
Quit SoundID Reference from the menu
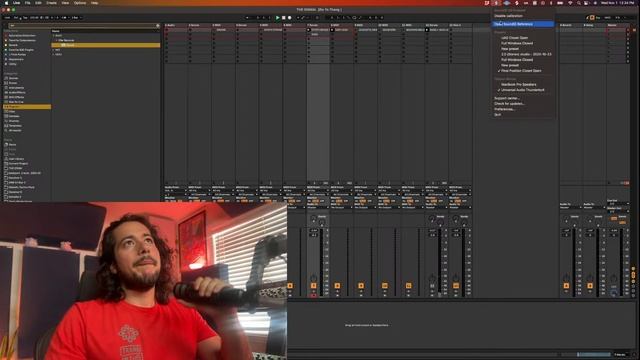497,115
